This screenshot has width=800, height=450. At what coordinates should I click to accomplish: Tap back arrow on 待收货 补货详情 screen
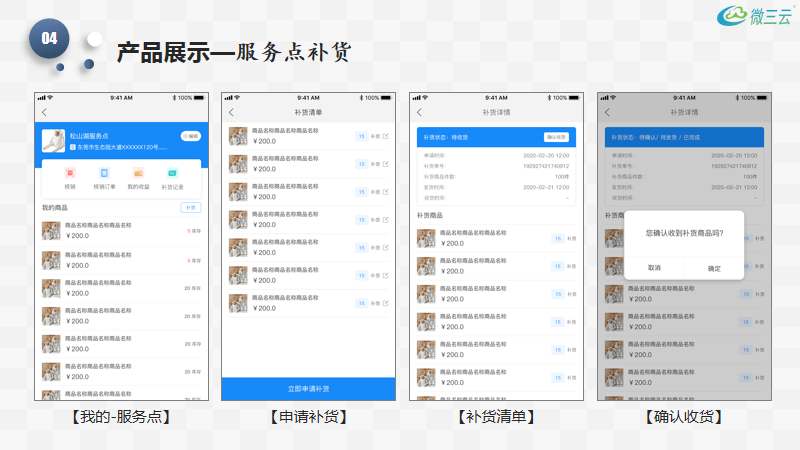pos(419,112)
